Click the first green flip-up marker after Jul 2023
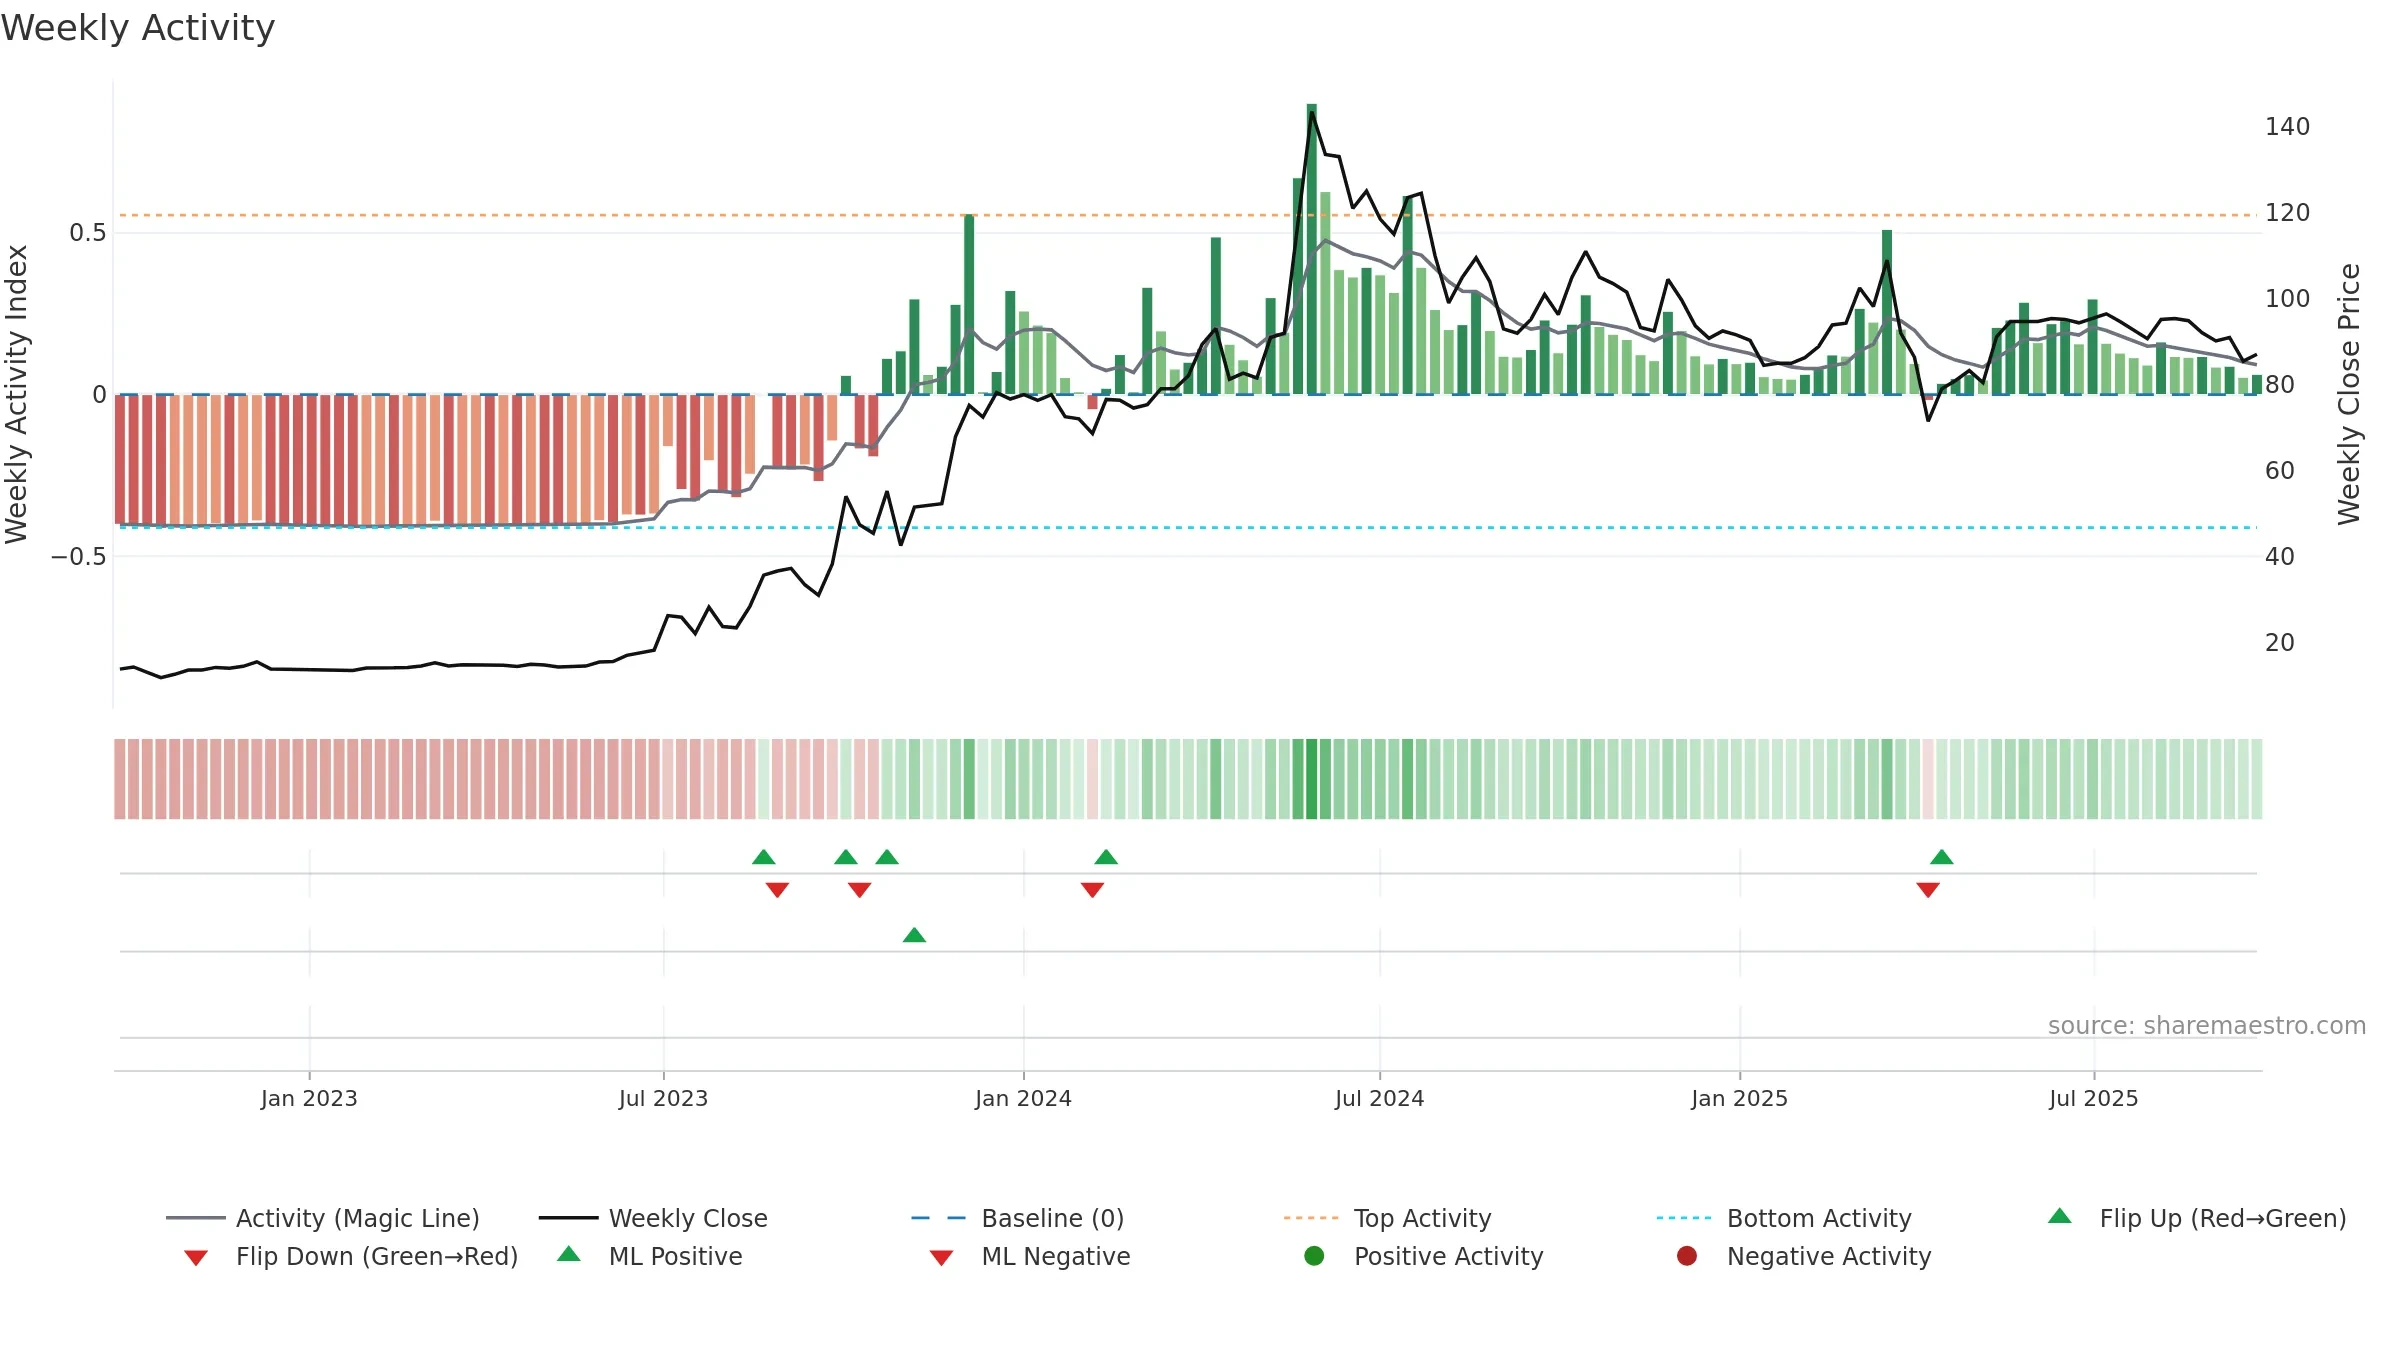 click(x=764, y=857)
